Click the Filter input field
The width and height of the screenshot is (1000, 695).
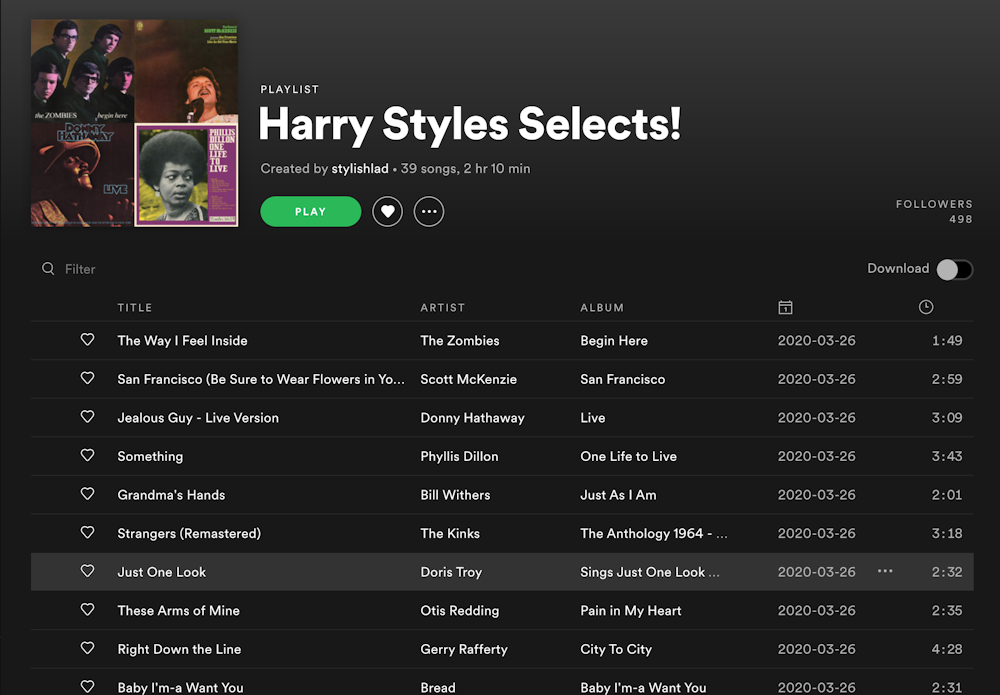pos(80,269)
